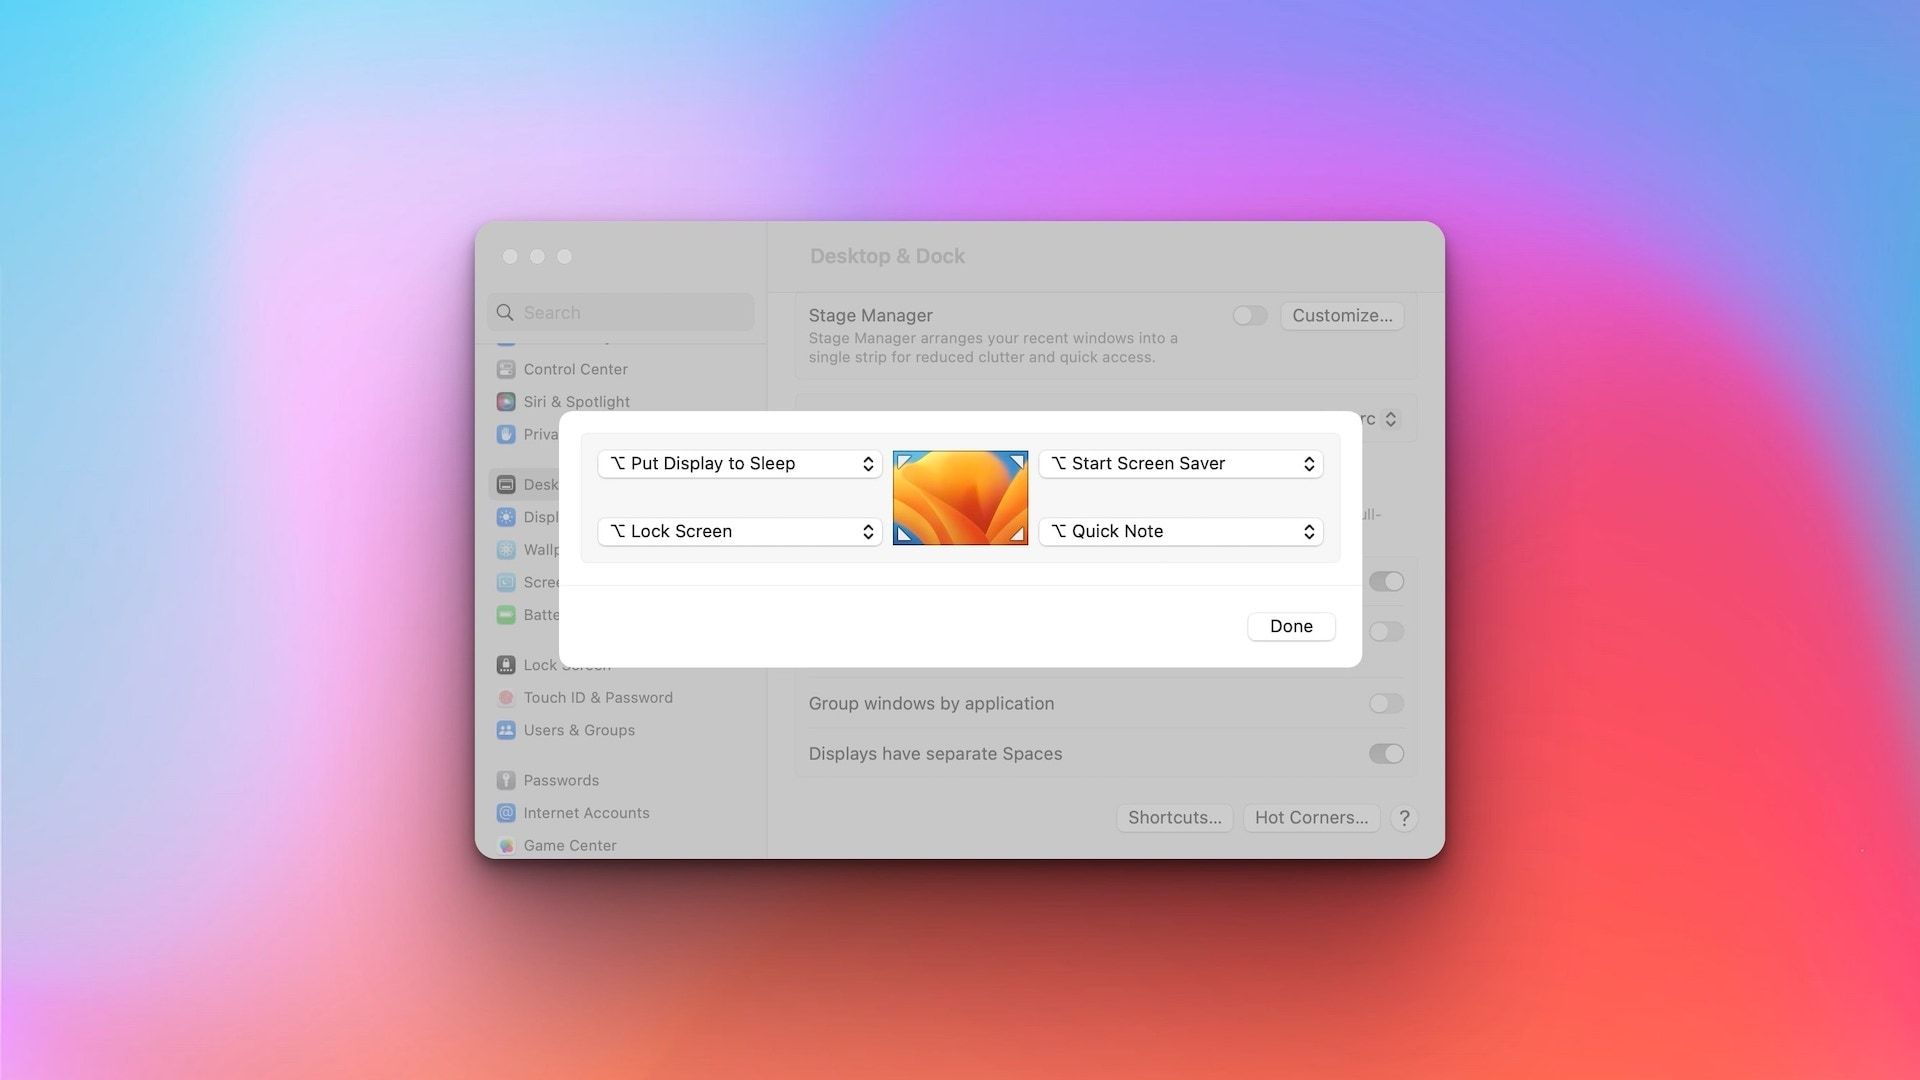Open the Quick Note corner dropdown

1181,531
